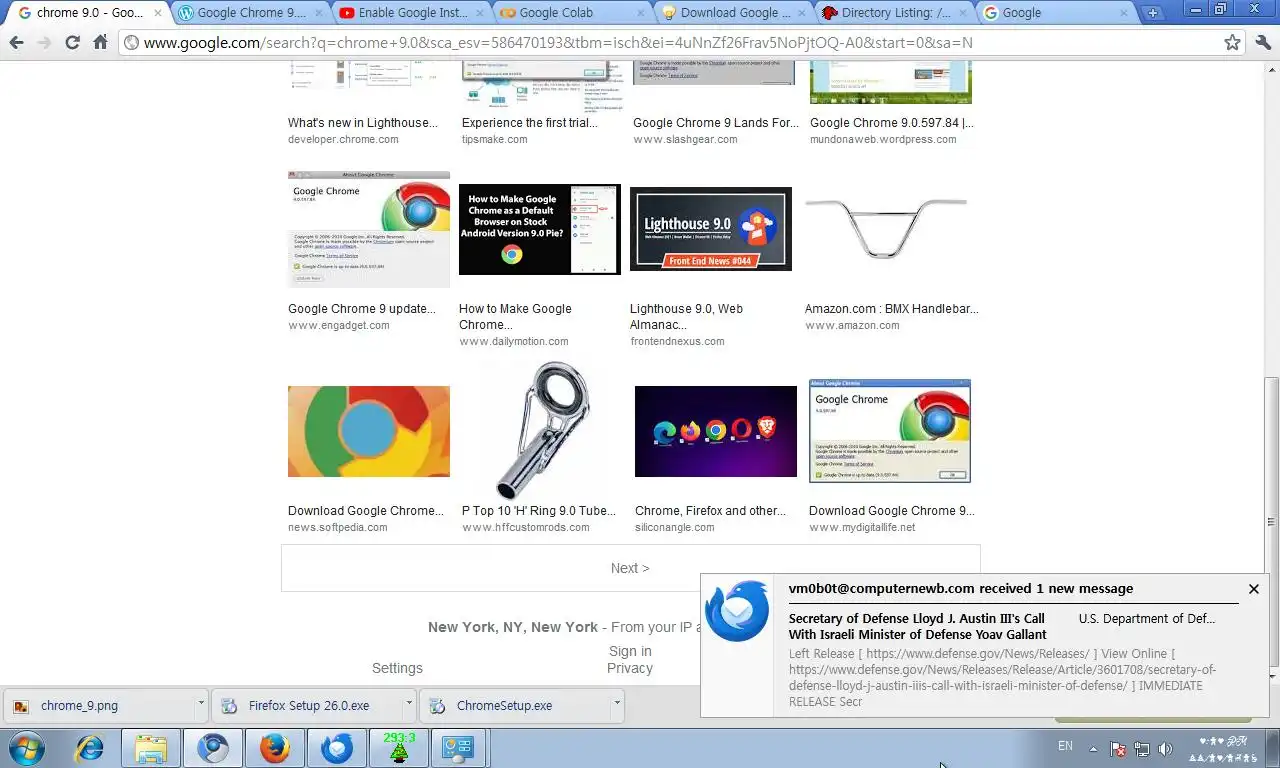Viewport: 1280px width, 768px height.
Task: Open Thunderbird from the taskbar
Action: pyautogui.click(x=336, y=748)
